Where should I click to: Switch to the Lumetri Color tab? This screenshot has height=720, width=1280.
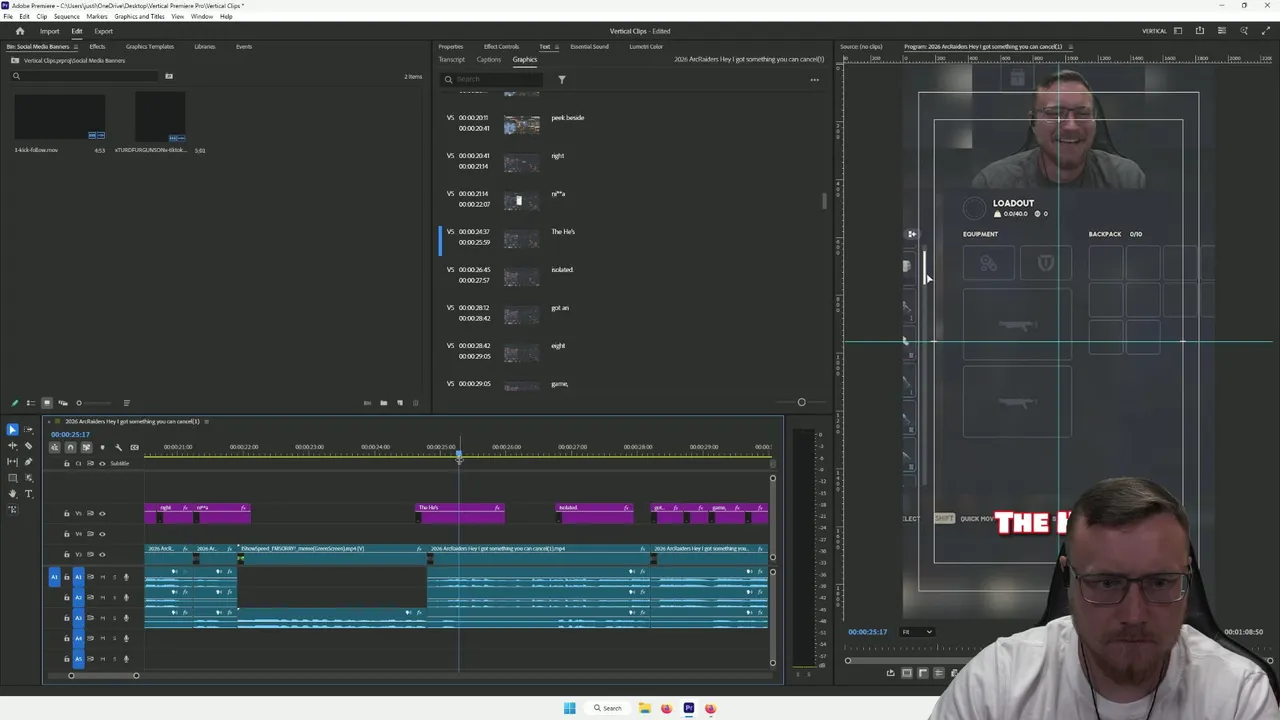[646, 47]
